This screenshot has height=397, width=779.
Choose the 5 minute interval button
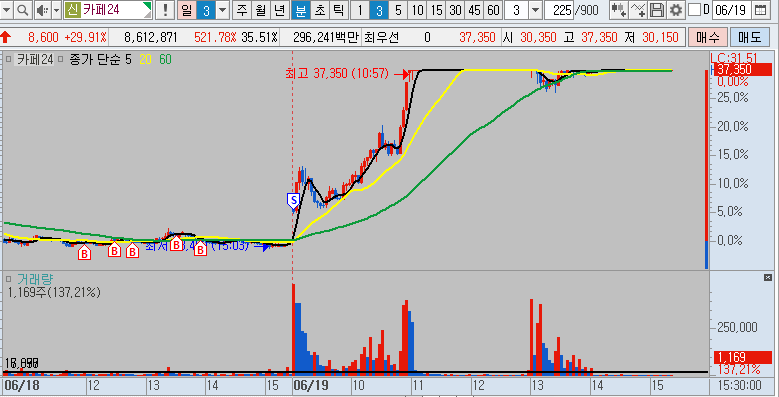398,10
